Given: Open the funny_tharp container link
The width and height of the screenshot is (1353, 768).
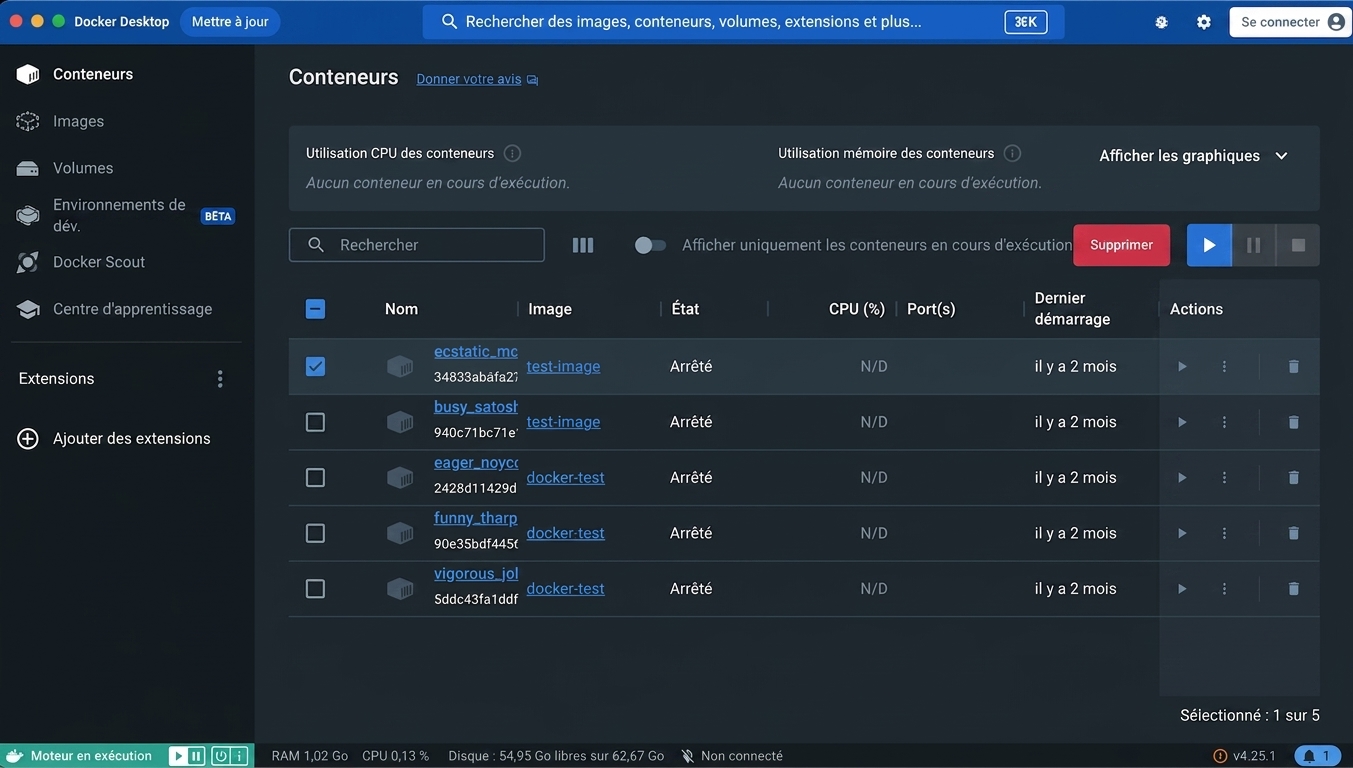Looking at the screenshot, I should 476,518.
